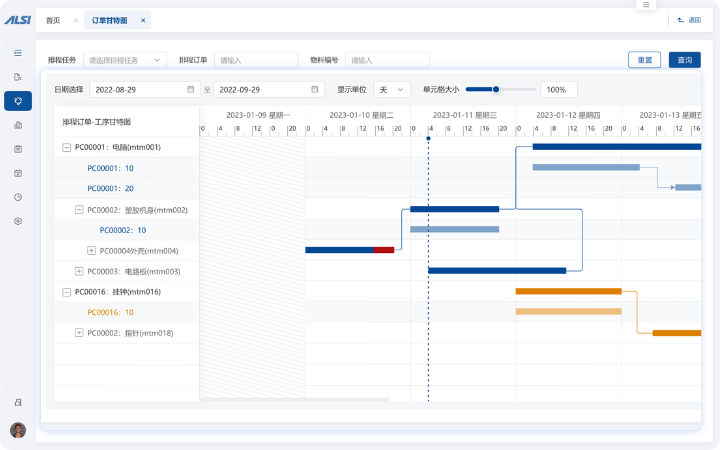720x450 pixels.
Task: Click the 重置 reset button
Action: click(x=644, y=60)
